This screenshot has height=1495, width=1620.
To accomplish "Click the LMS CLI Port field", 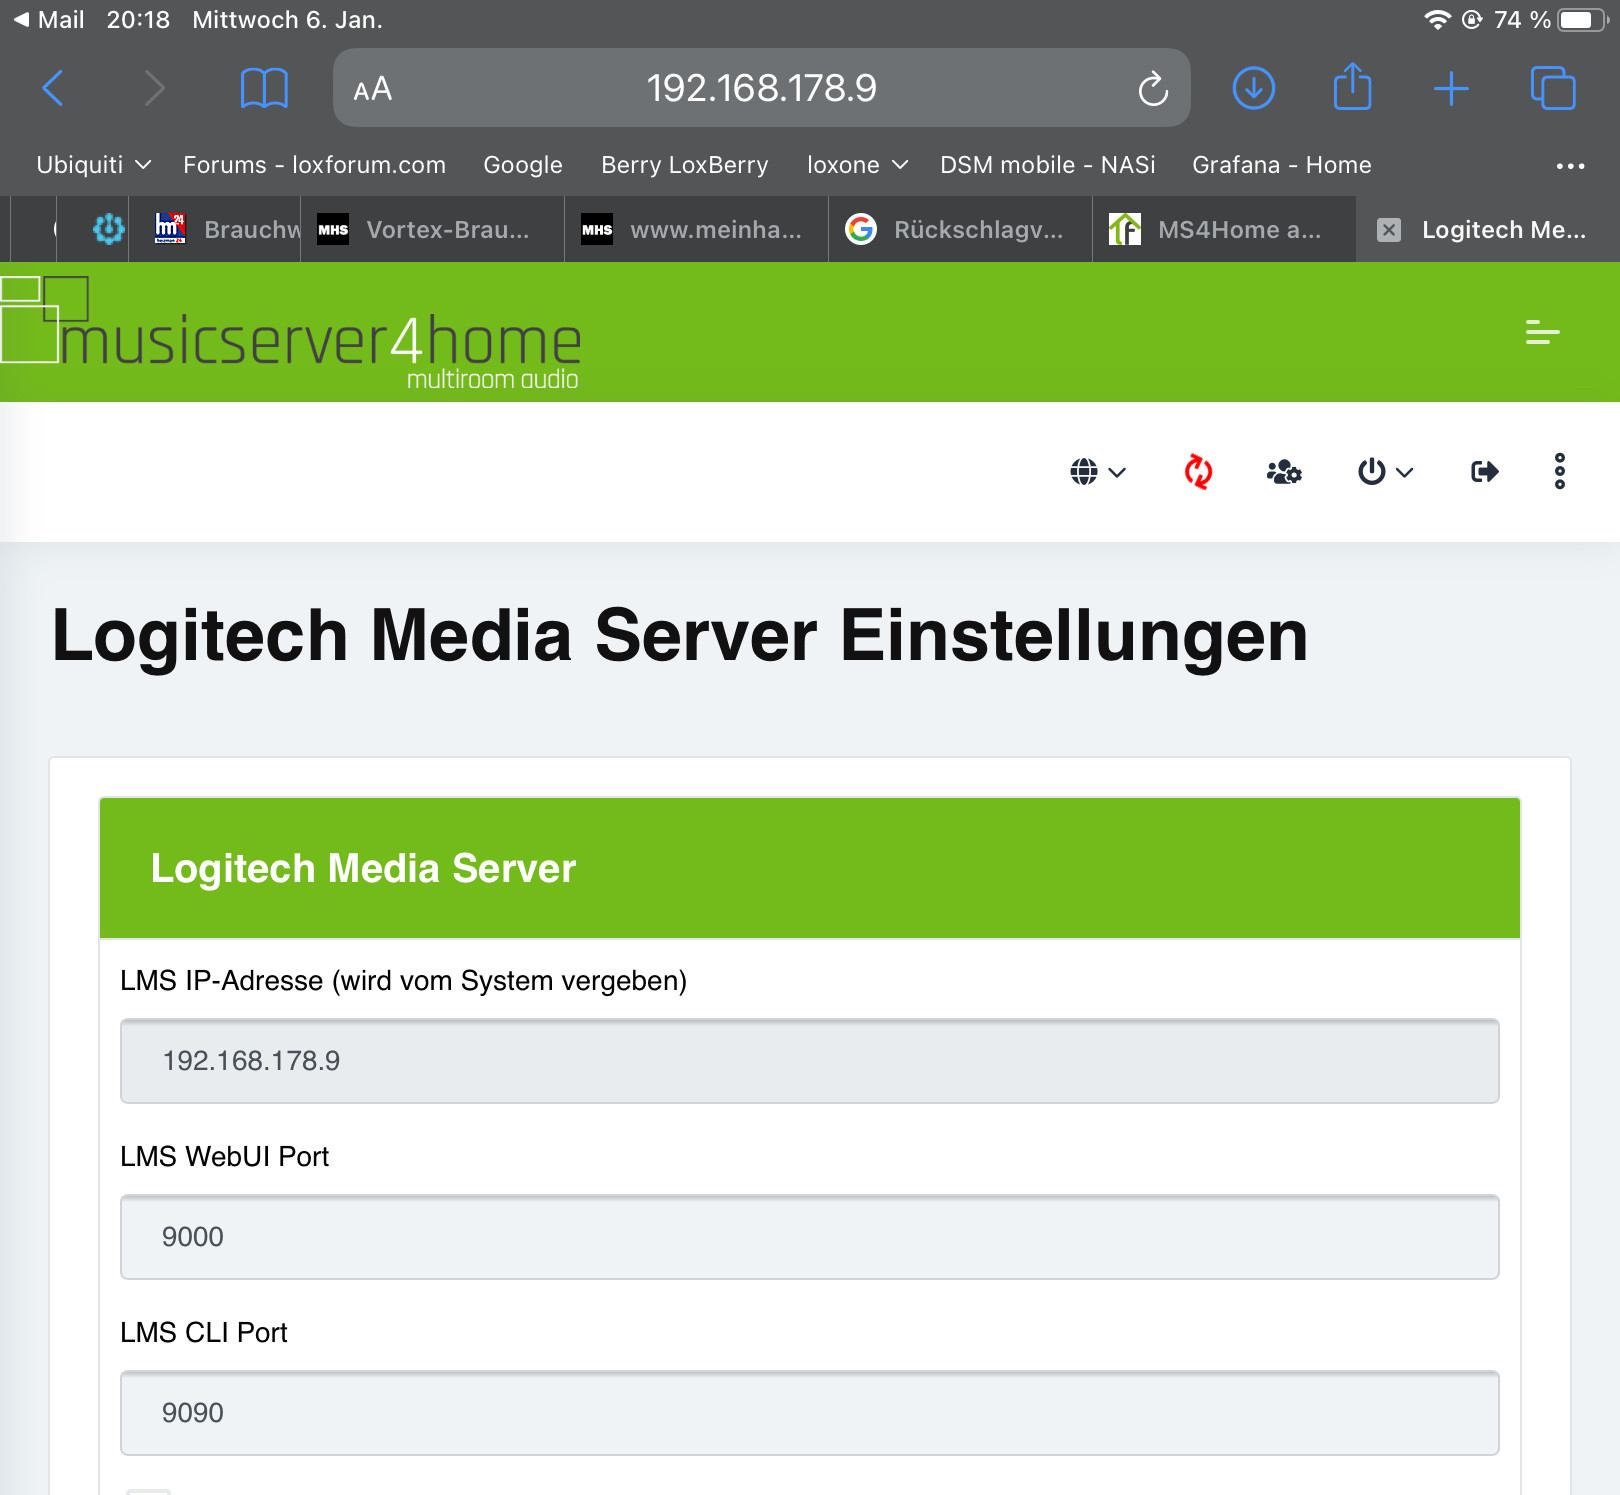I will tap(810, 1413).
